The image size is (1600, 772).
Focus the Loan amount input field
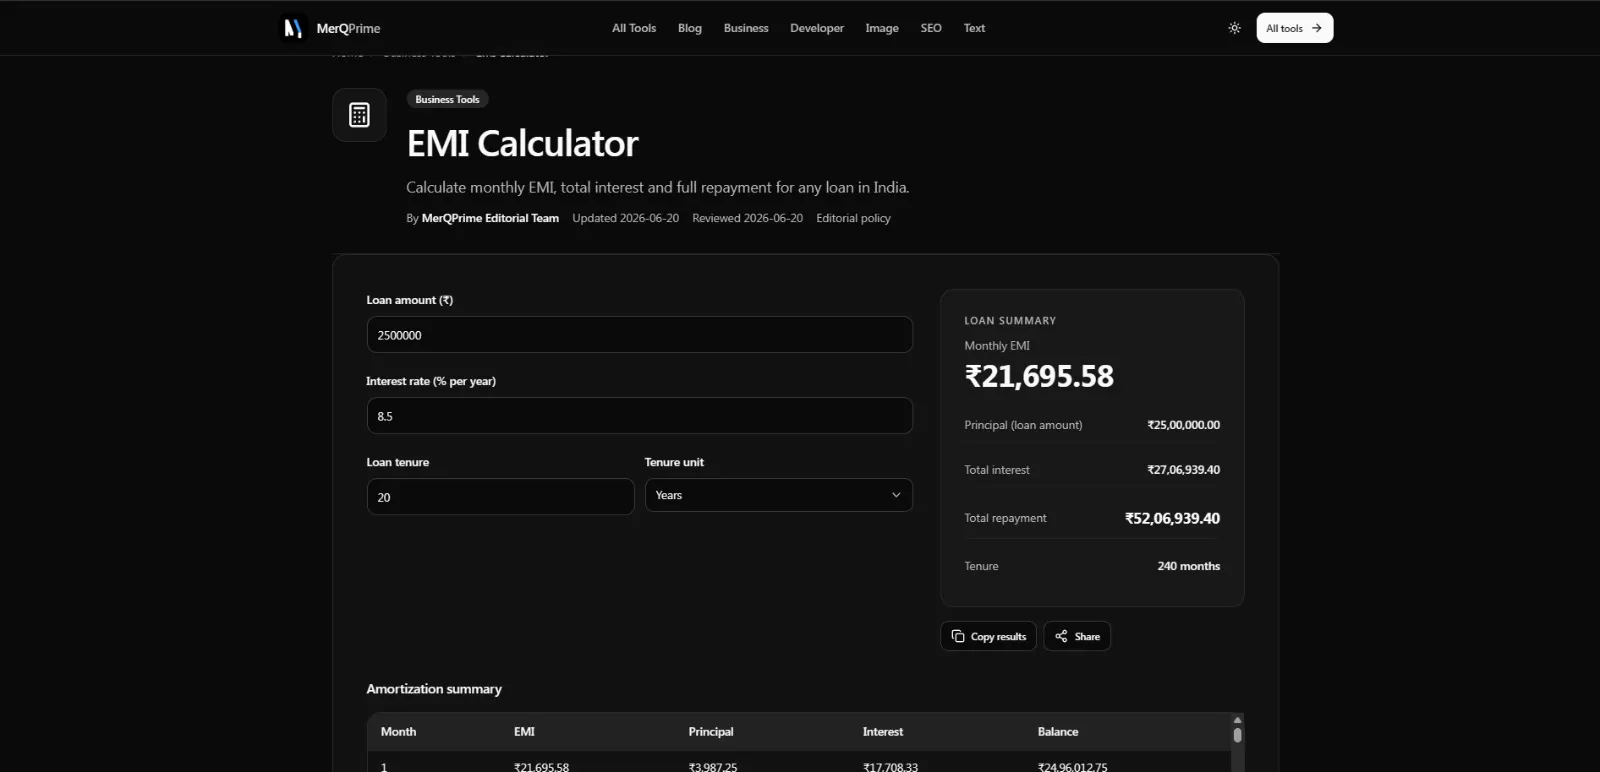click(639, 335)
